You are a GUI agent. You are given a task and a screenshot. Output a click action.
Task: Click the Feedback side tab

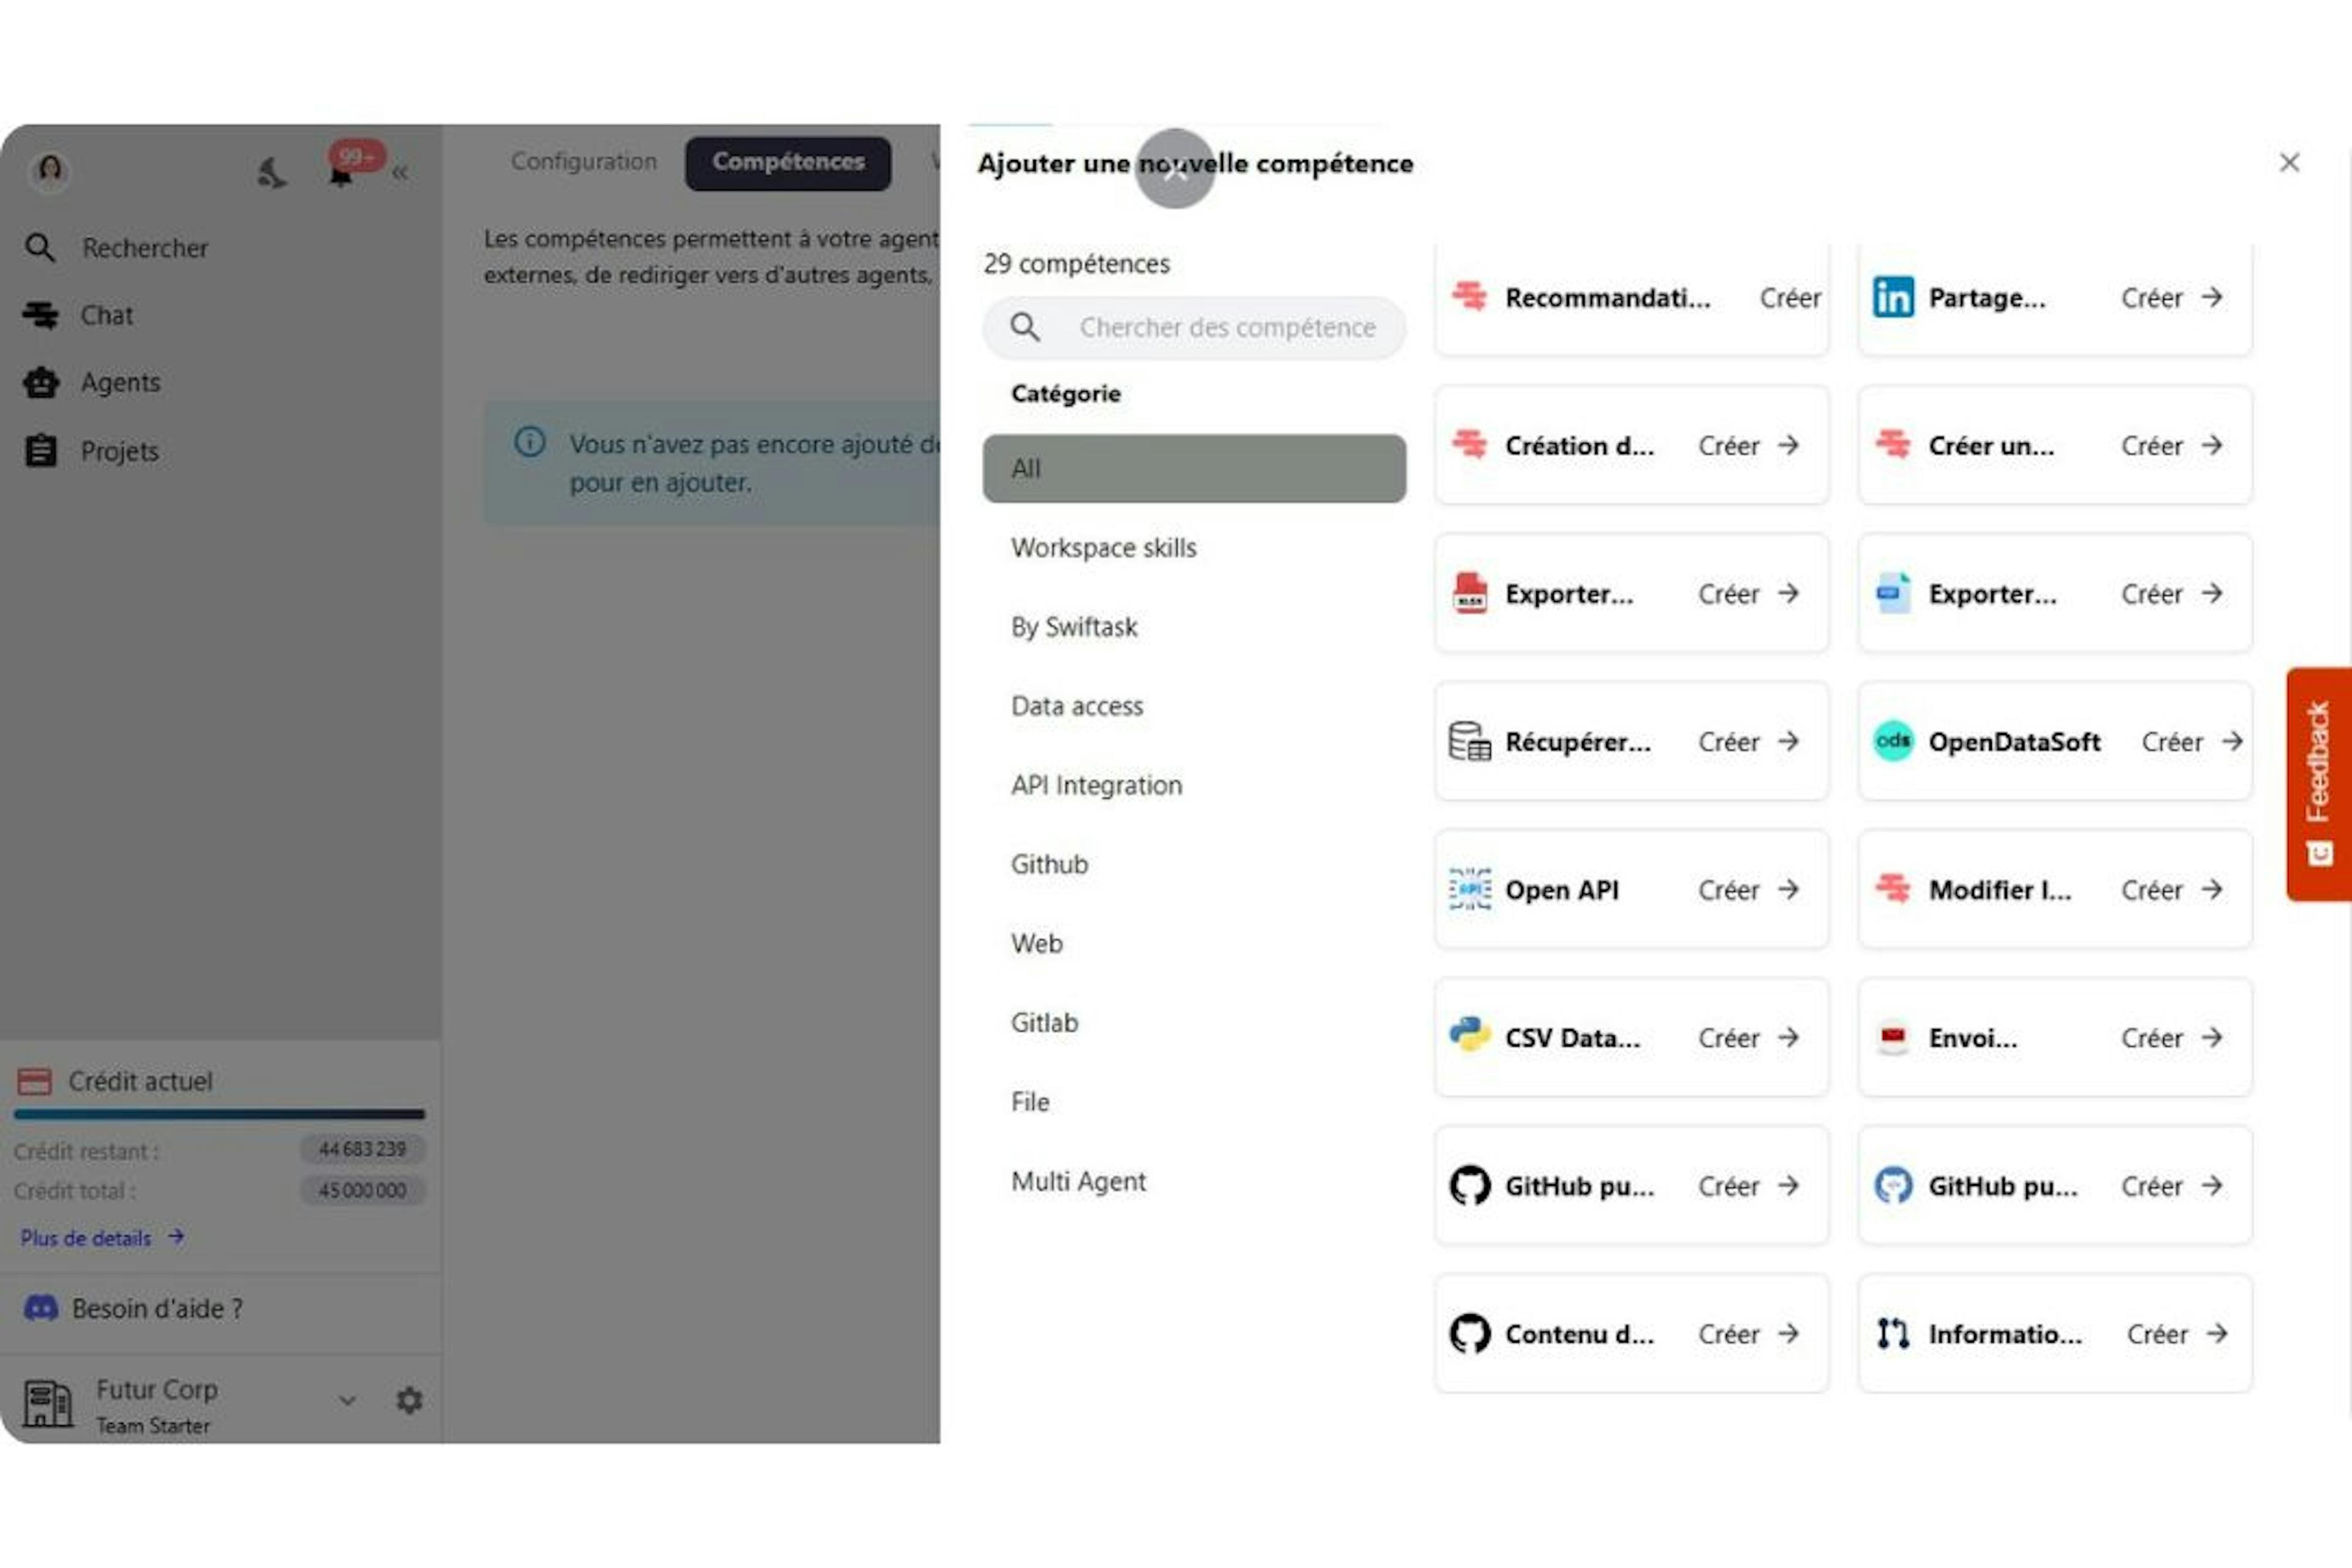tap(2321, 784)
